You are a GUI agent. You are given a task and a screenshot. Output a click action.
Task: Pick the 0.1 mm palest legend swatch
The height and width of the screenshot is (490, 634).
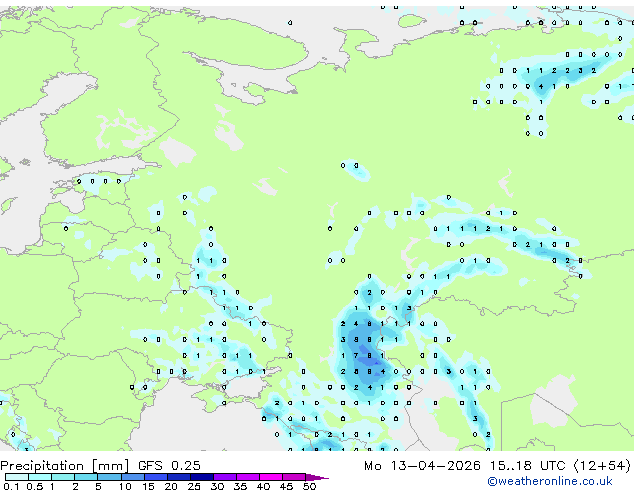click(x=17, y=477)
